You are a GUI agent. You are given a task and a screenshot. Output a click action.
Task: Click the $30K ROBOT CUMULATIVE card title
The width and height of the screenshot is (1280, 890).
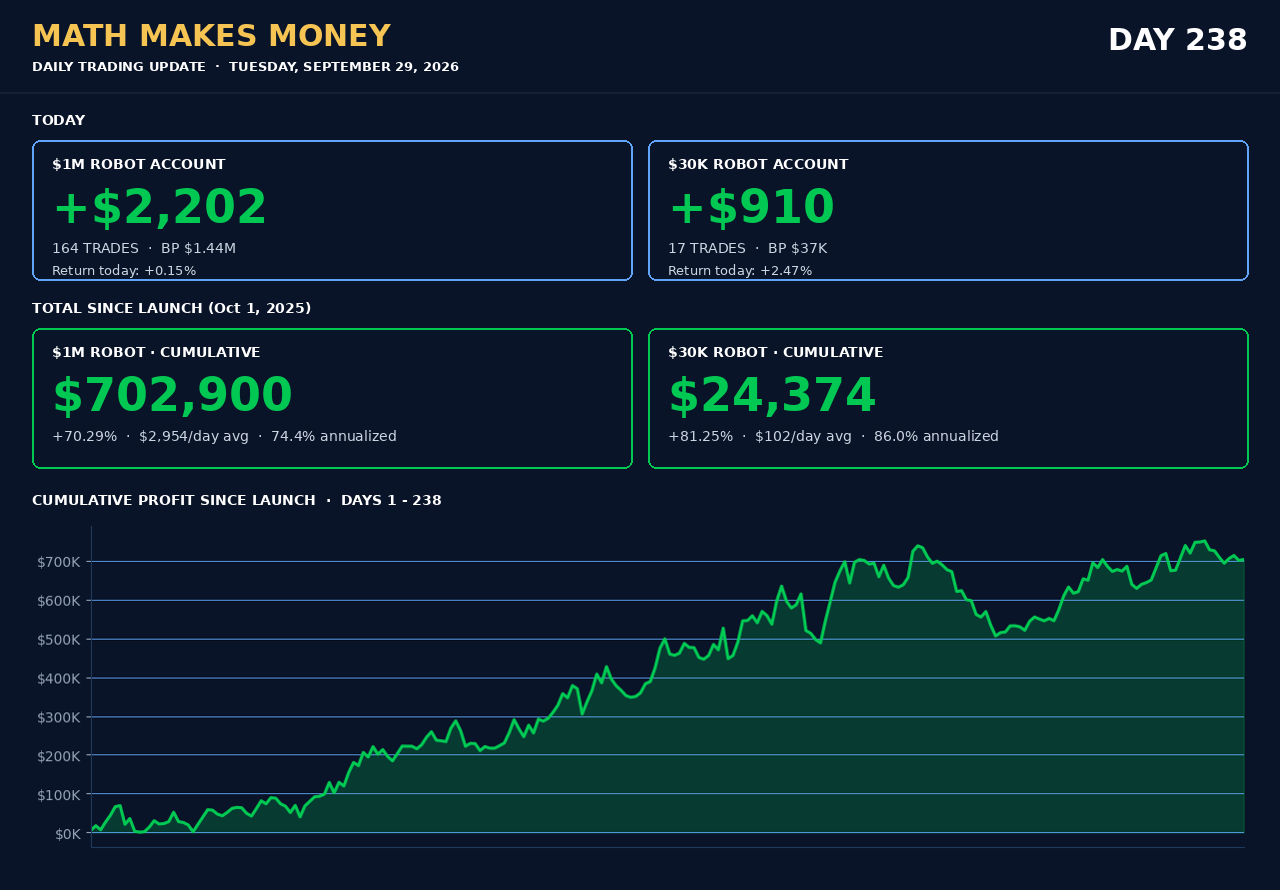pyautogui.click(x=775, y=353)
